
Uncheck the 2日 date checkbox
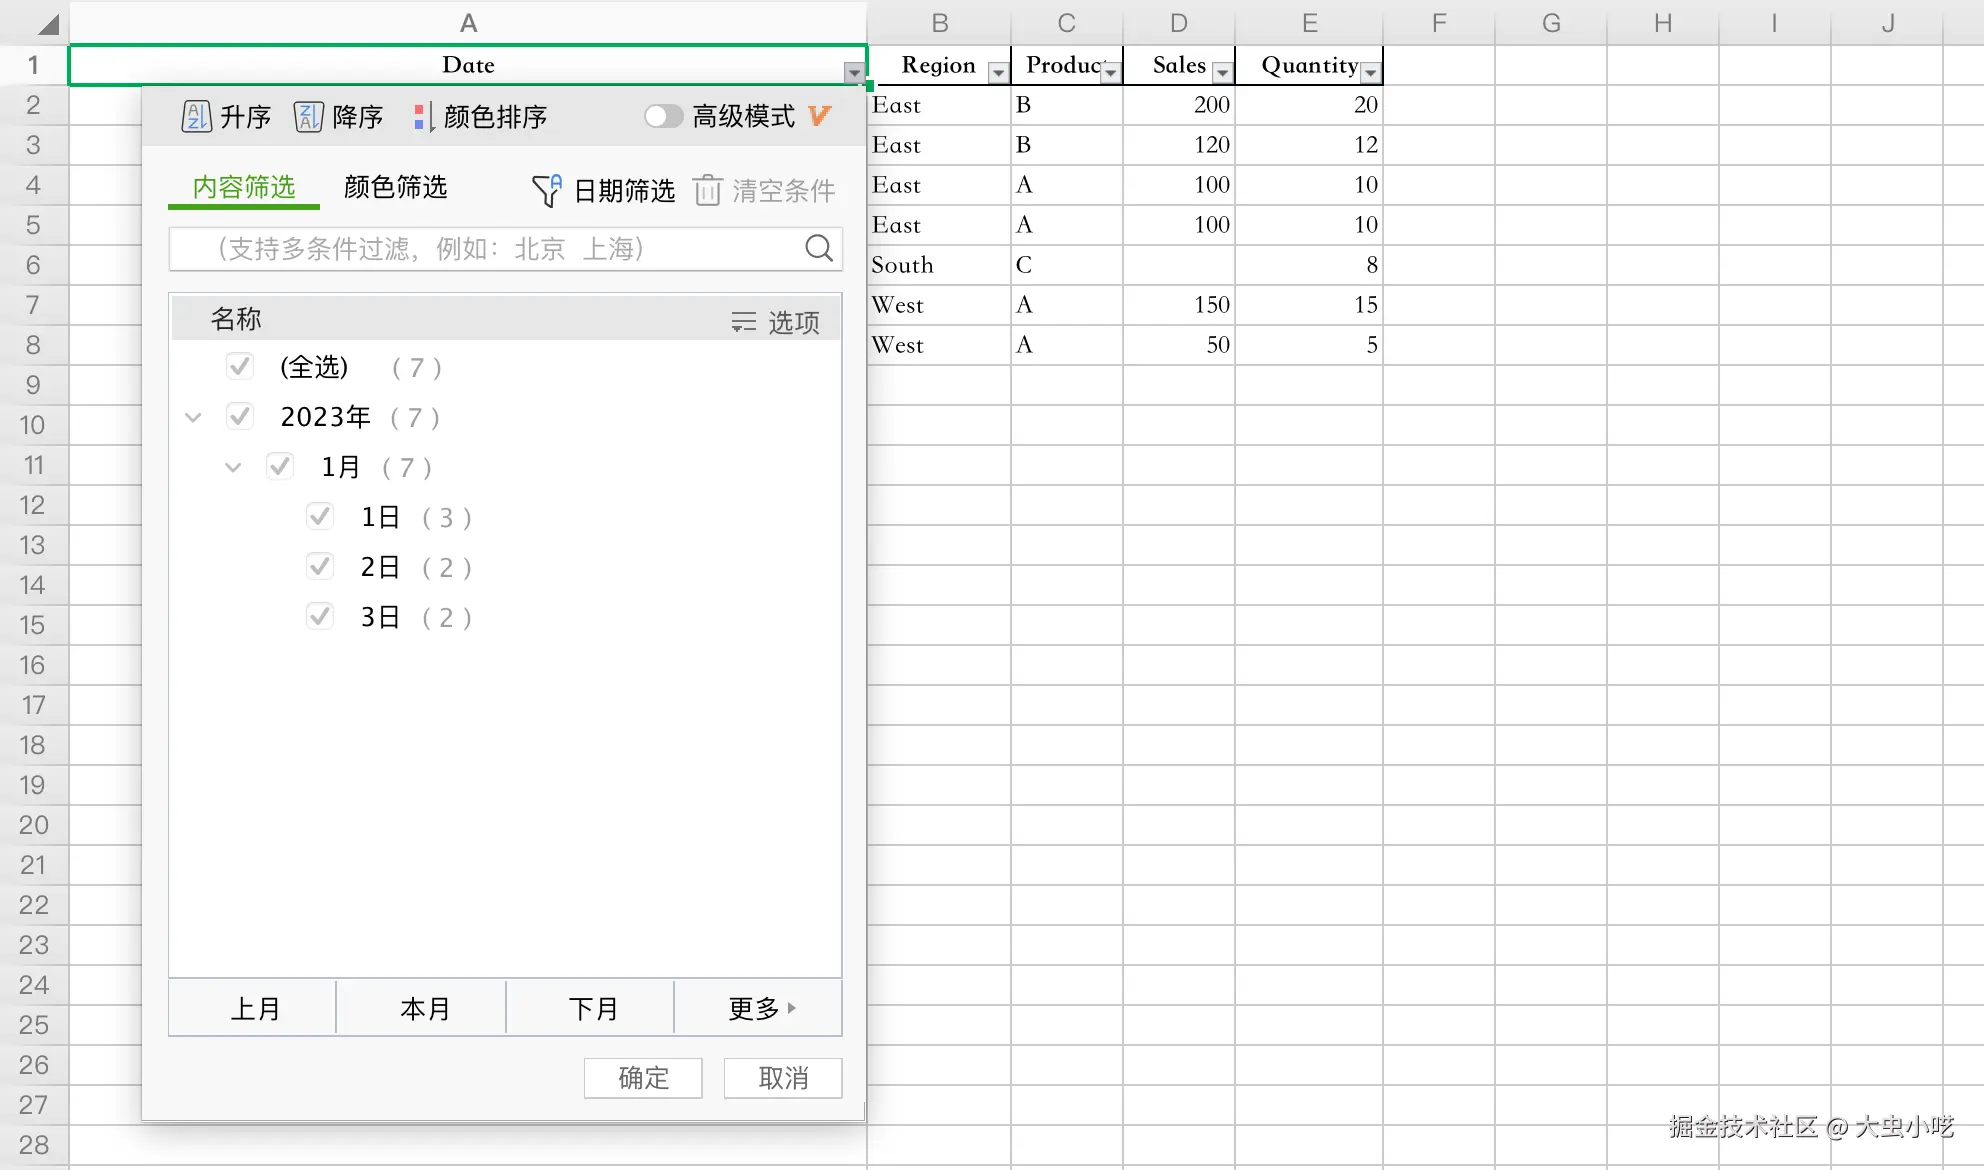point(320,567)
